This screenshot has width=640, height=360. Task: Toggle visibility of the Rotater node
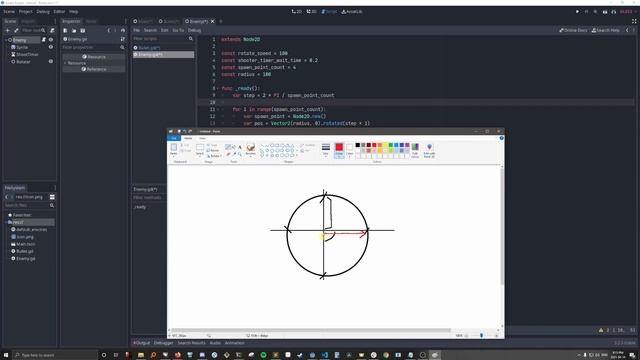point(51,61)
